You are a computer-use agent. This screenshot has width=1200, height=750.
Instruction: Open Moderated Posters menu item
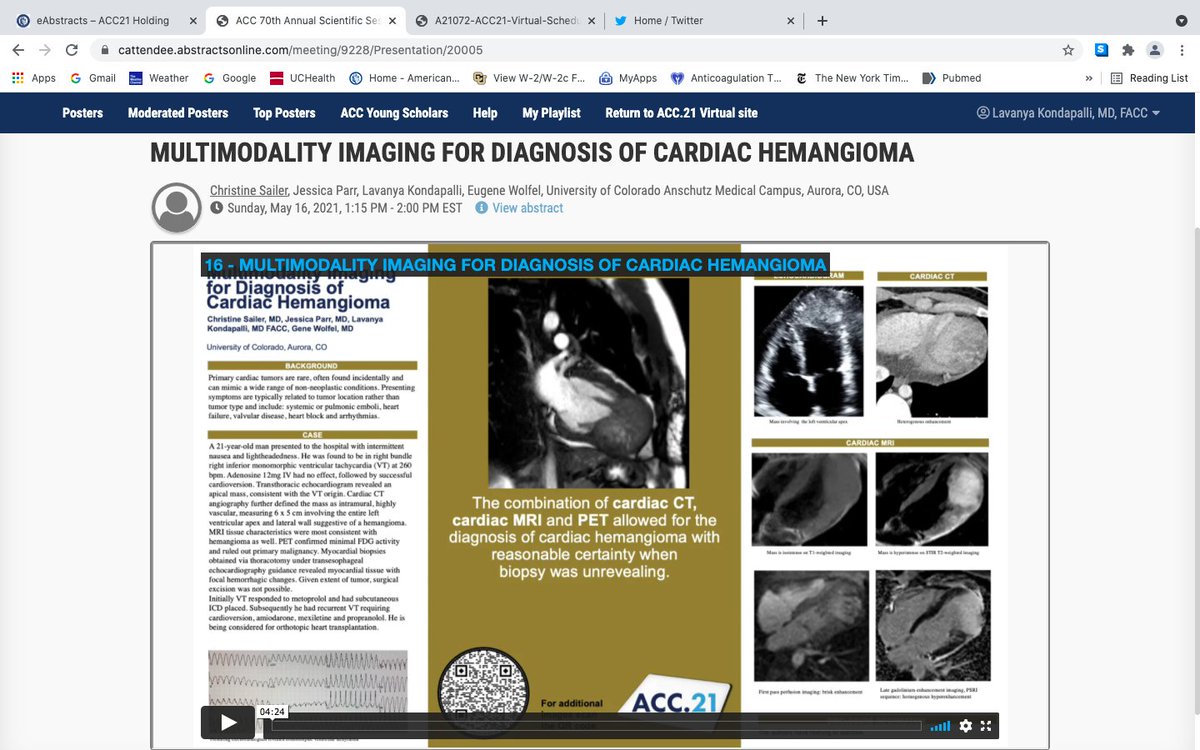178,113
